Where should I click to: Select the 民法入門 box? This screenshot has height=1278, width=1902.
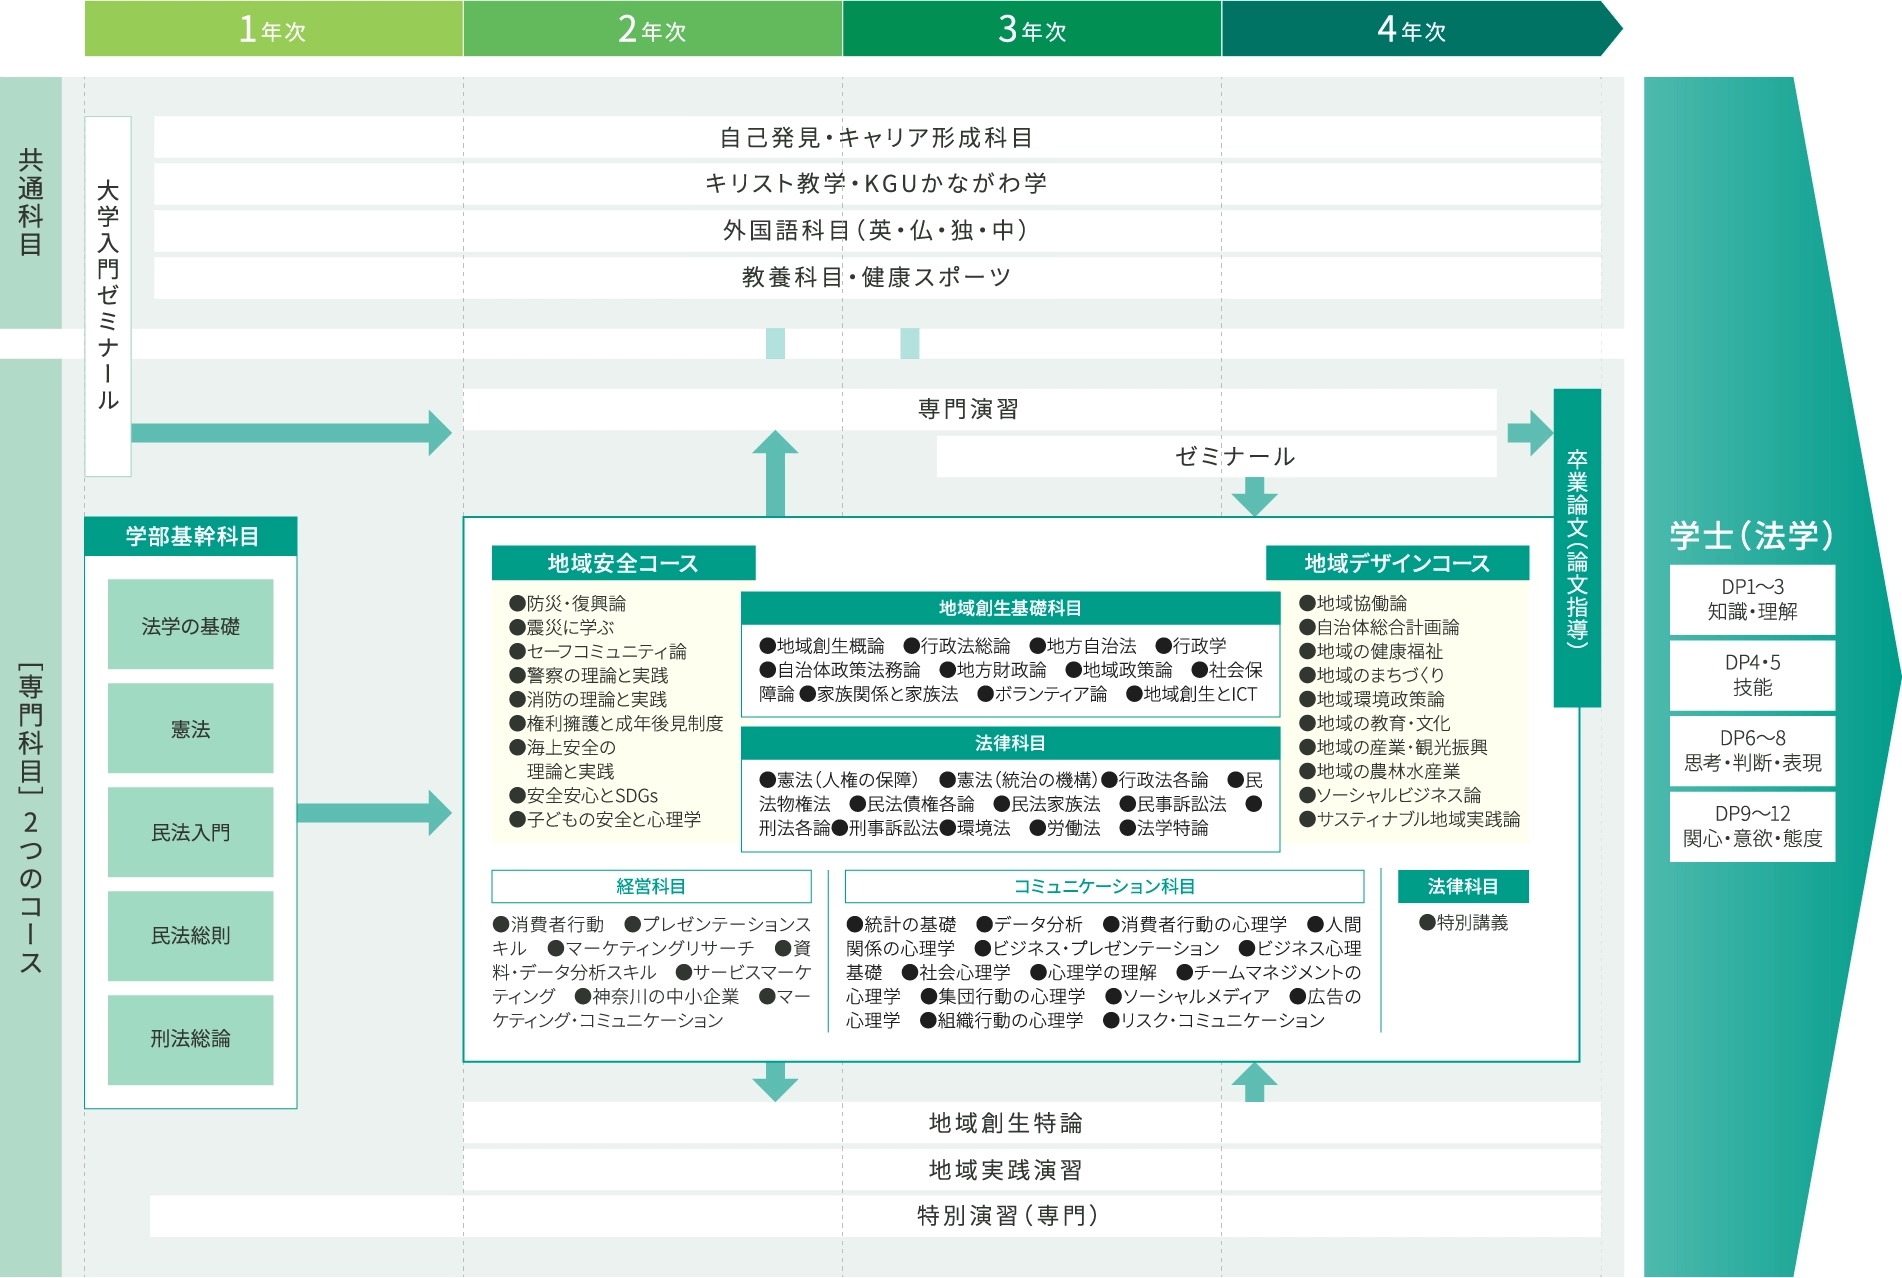click(x=191, y=832)
